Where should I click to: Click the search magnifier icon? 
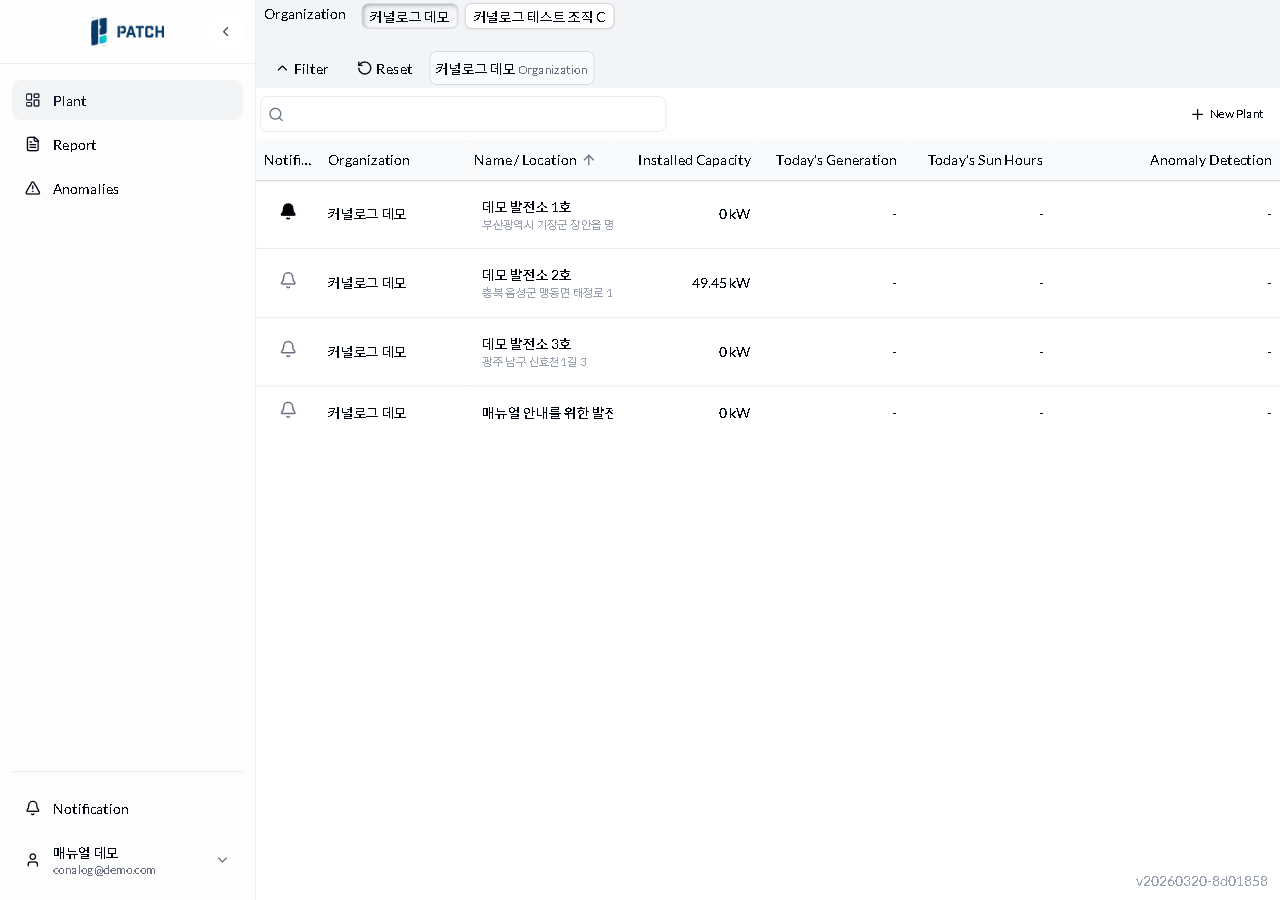(x=276, y=114)
